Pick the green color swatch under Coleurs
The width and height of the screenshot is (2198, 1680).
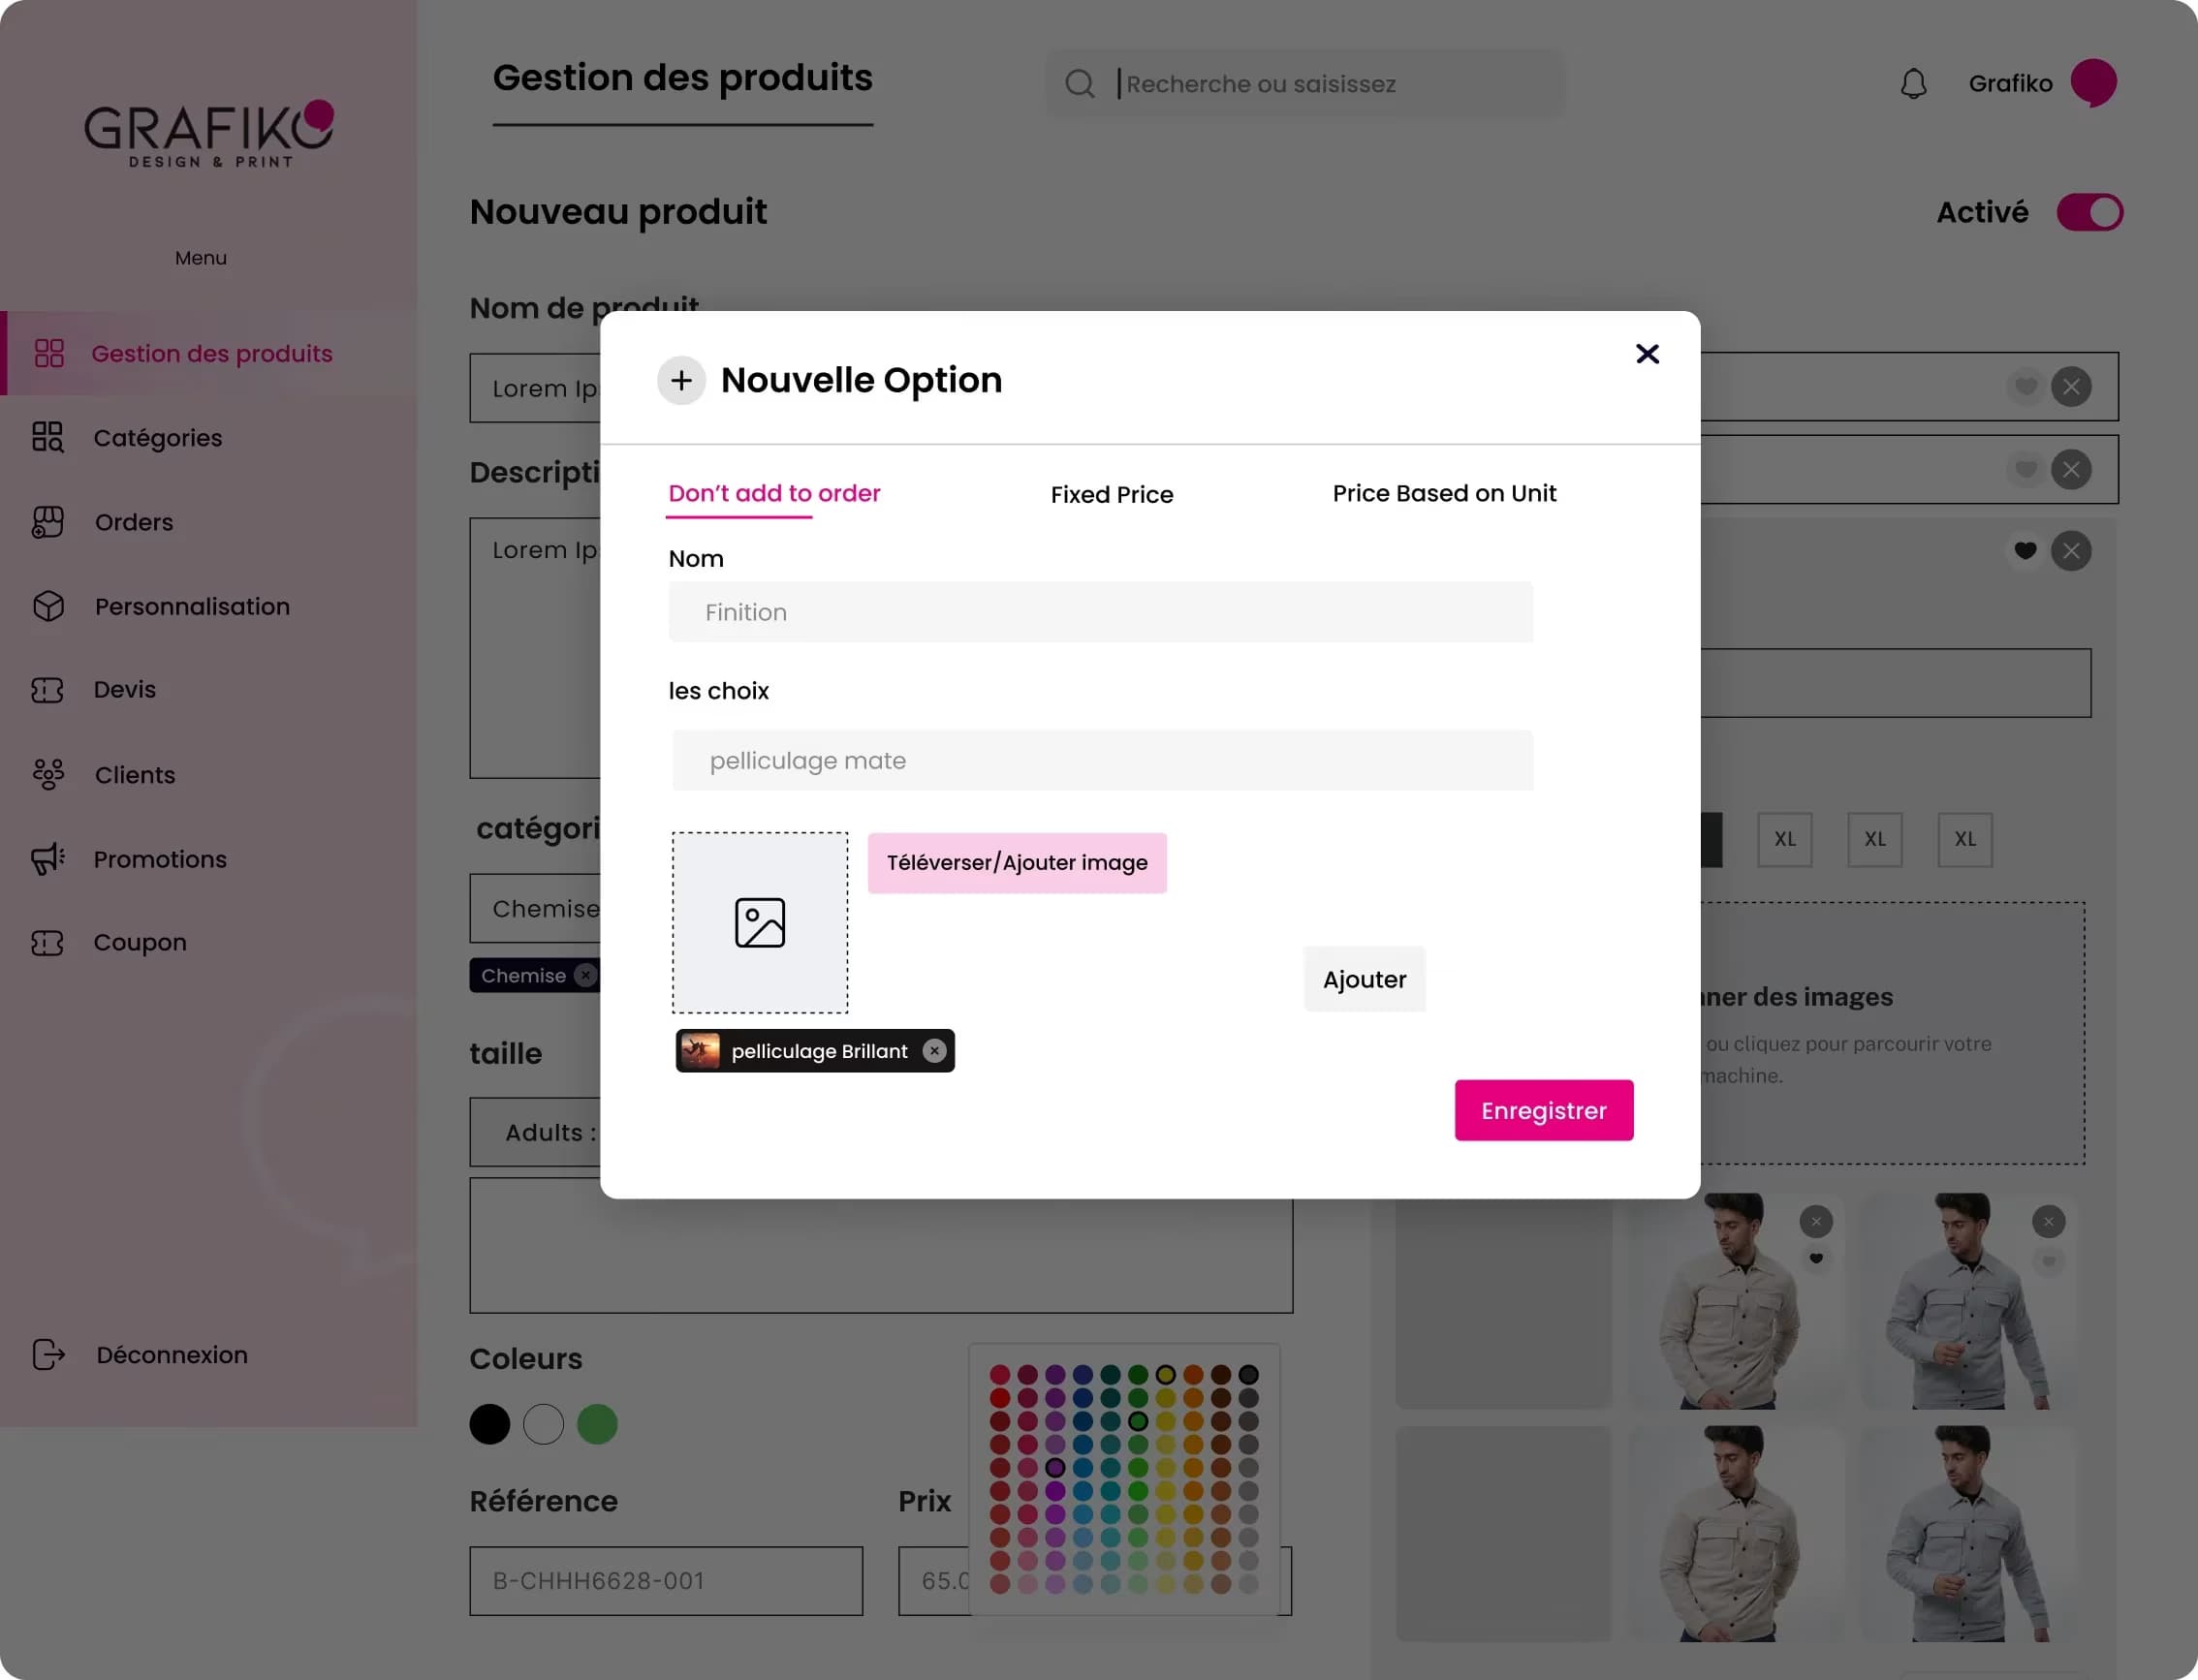click(x=597, y=1424)
